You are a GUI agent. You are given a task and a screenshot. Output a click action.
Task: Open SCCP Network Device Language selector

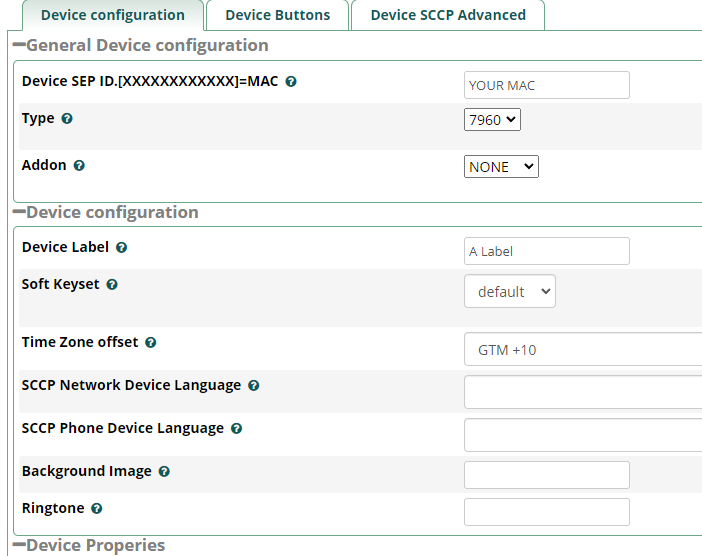(583, 392)
